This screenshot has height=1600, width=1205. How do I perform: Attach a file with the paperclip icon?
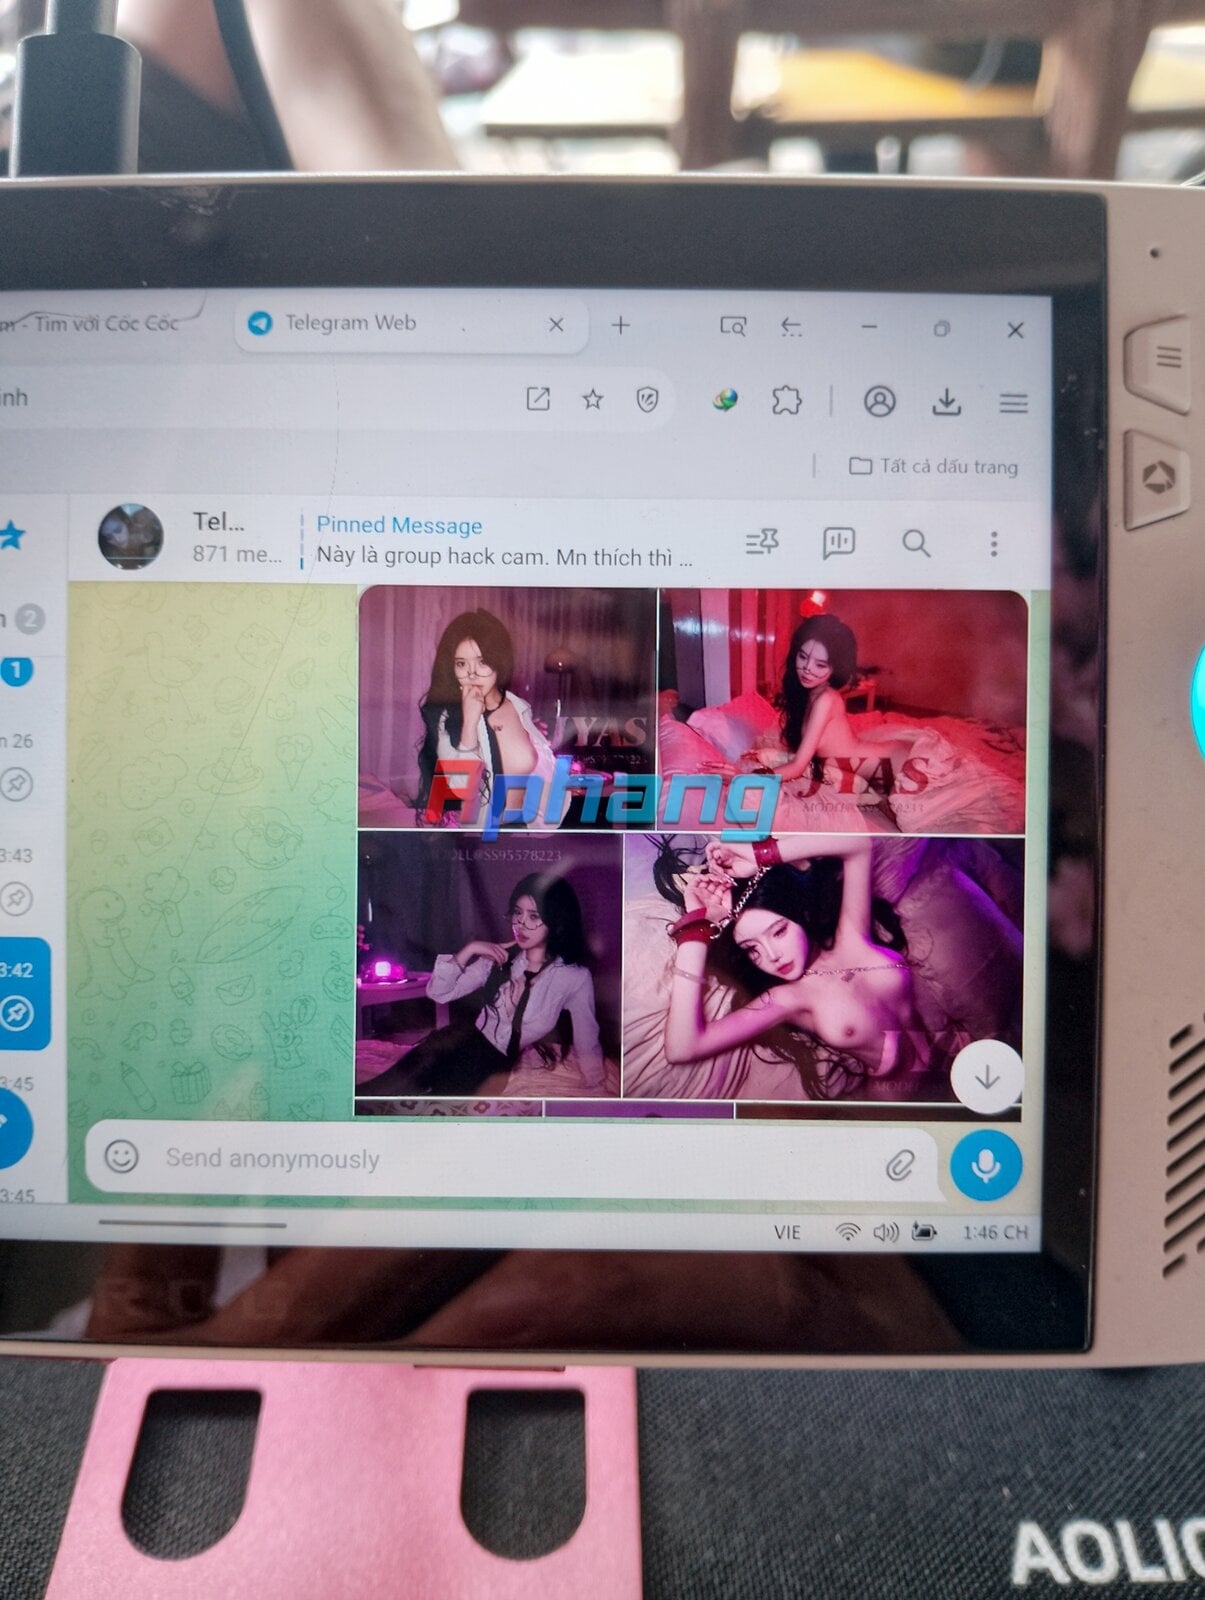click(x=899, y=1164)
